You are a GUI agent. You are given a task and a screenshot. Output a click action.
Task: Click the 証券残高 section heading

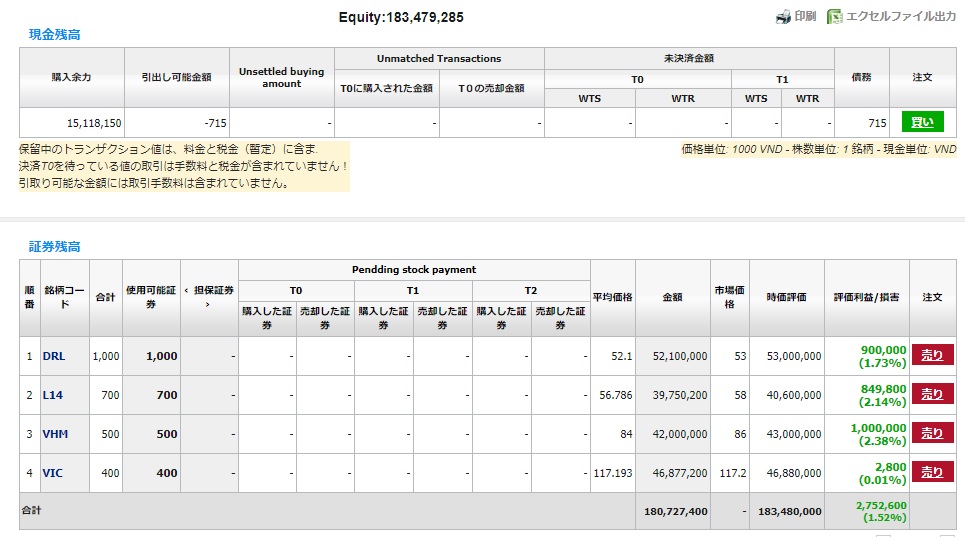[x=54, y=246]
